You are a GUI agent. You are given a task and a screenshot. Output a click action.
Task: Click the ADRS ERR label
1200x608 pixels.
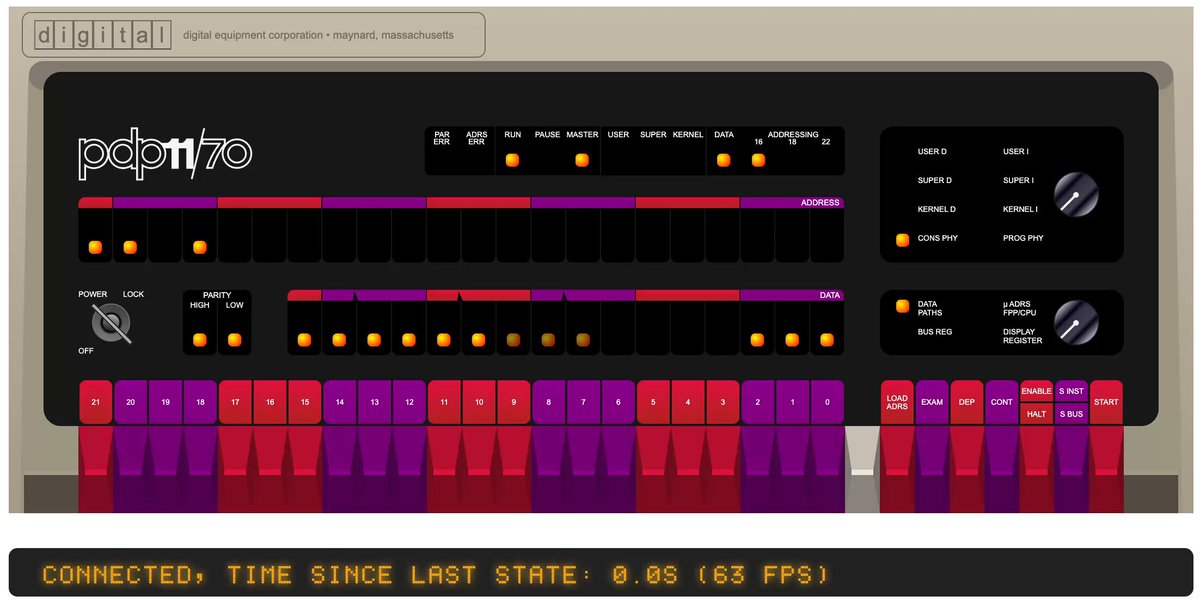[x=477, y=138]
